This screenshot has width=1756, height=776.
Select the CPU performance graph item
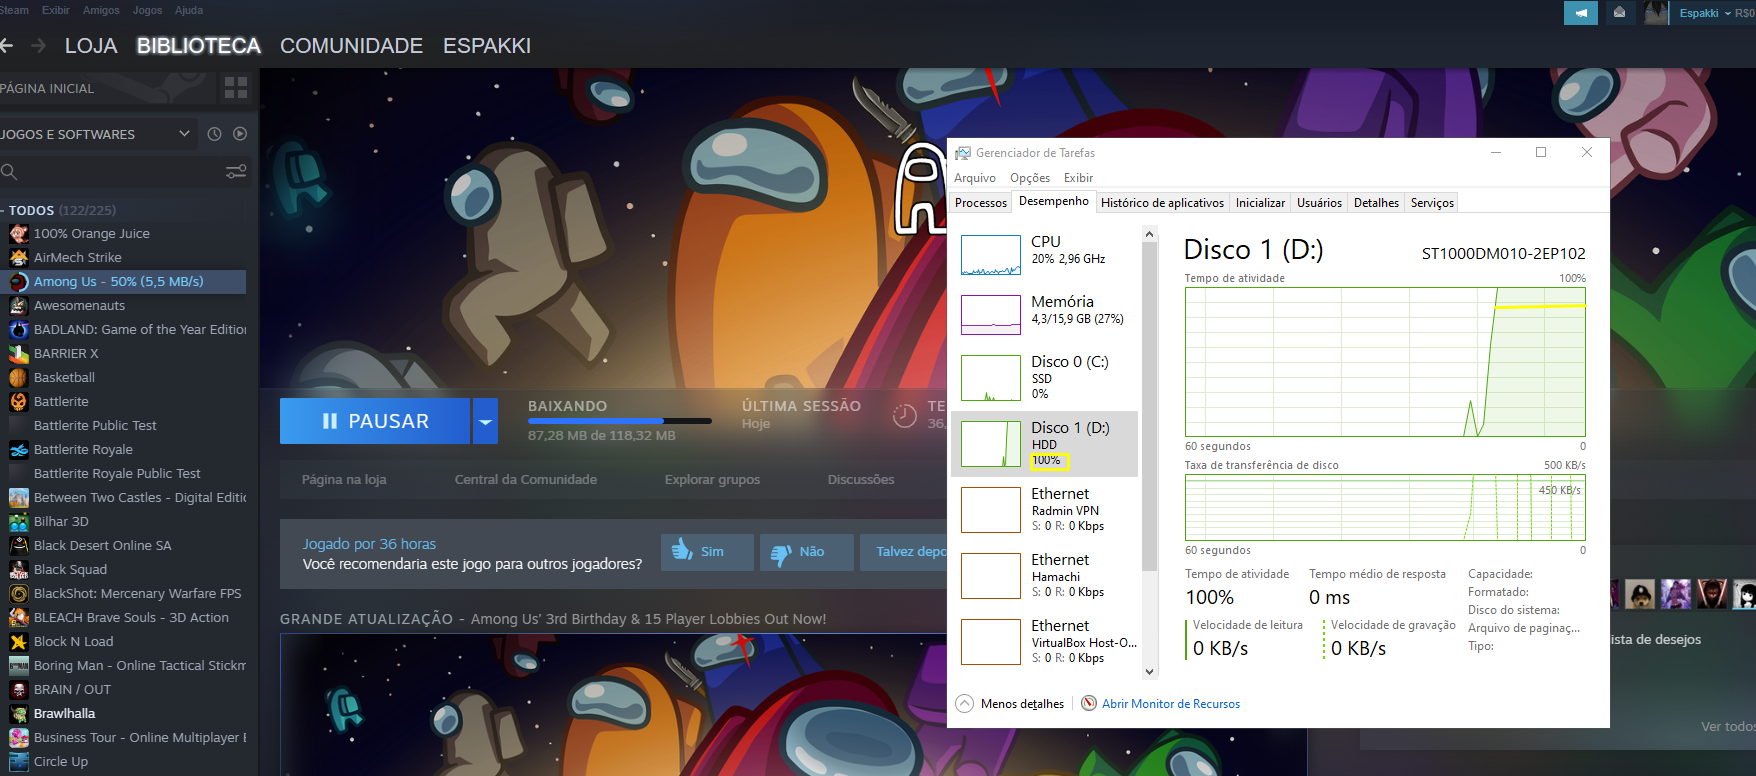1044,255
